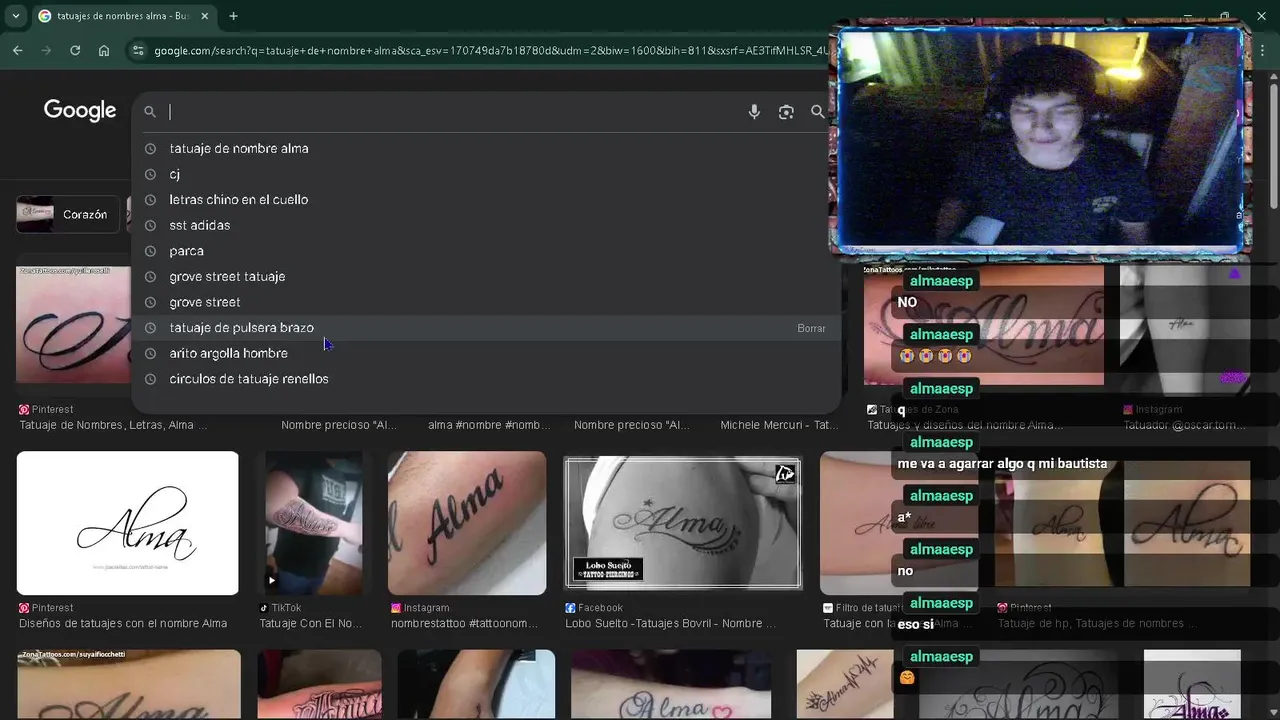Open link 'Tatuaje Con El No...' from TikTok
The height and width of the screenshot is (720, 1280).
[310, 623]
